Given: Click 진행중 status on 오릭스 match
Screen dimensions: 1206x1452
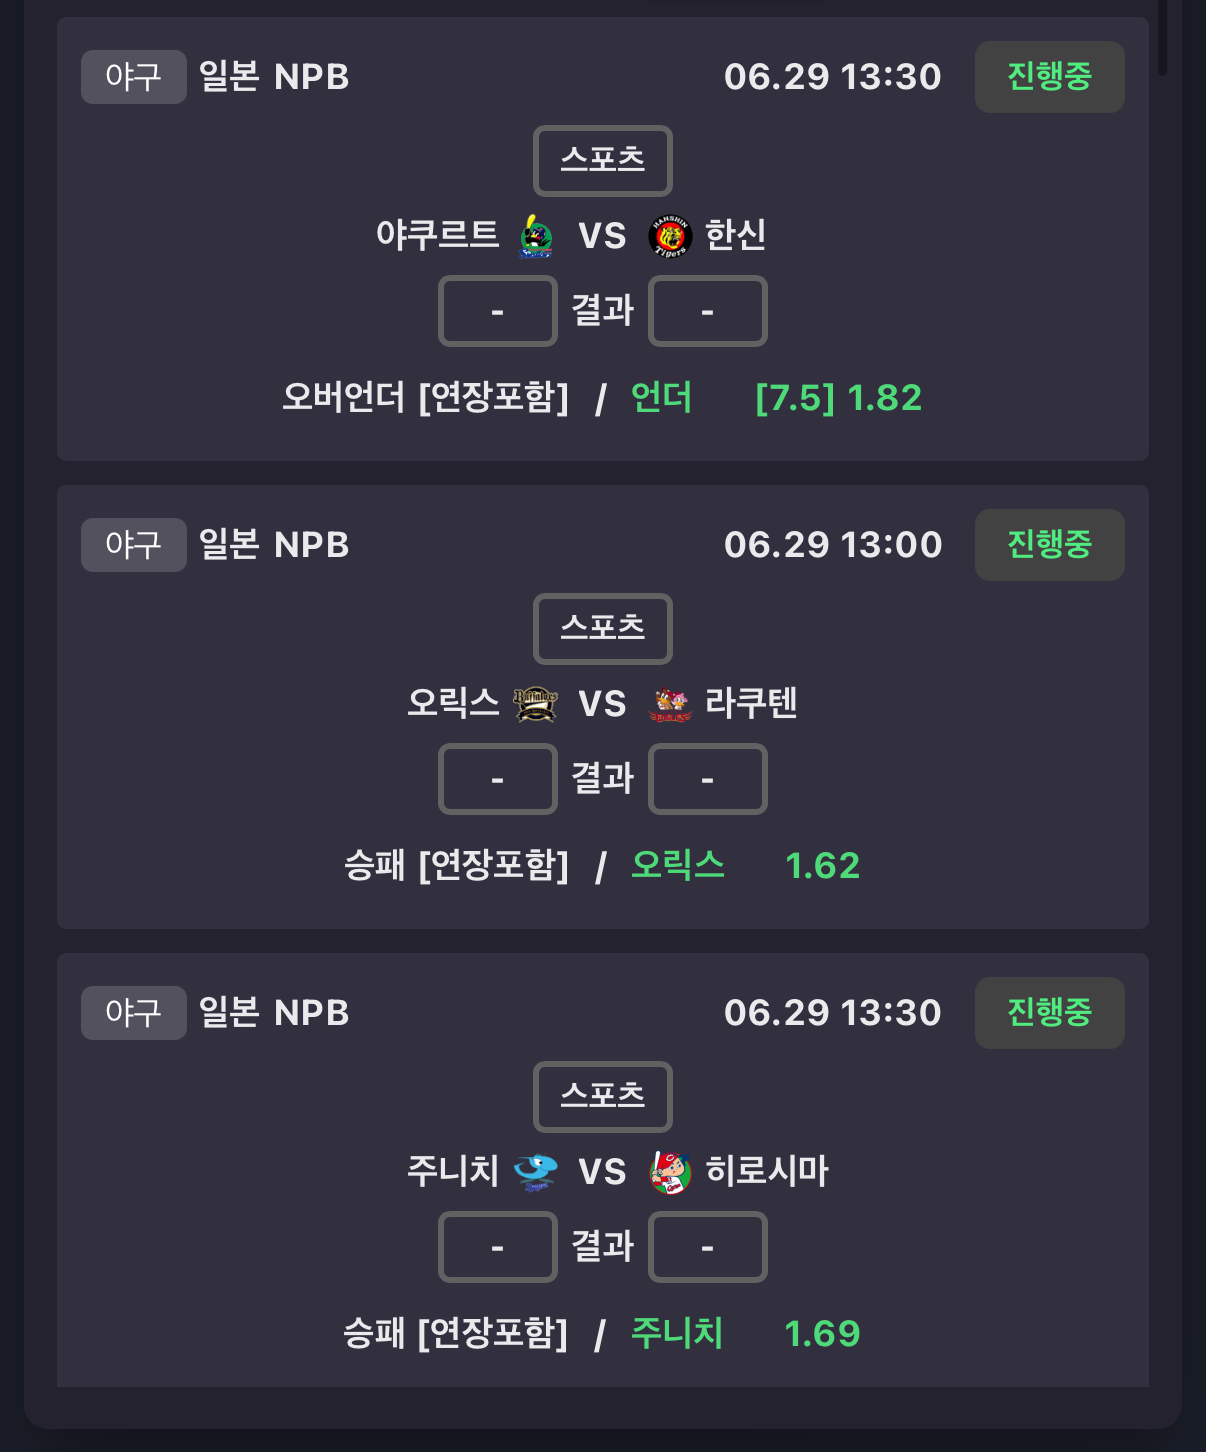Looking at the screenshot, I should pyautogui.click(x=1050, y=545).
